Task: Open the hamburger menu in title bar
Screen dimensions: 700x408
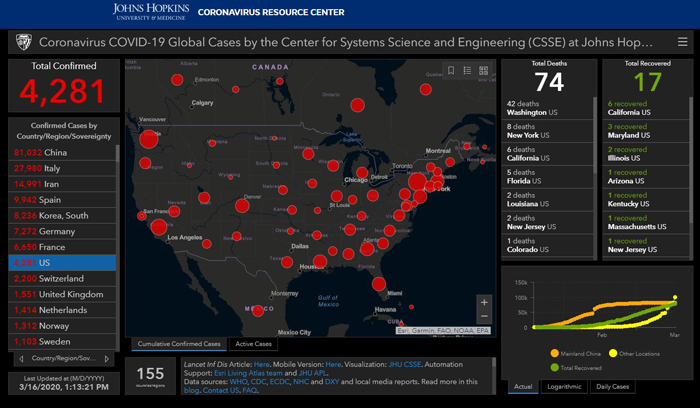Action: pyautogui.click(x=683, y=42)
